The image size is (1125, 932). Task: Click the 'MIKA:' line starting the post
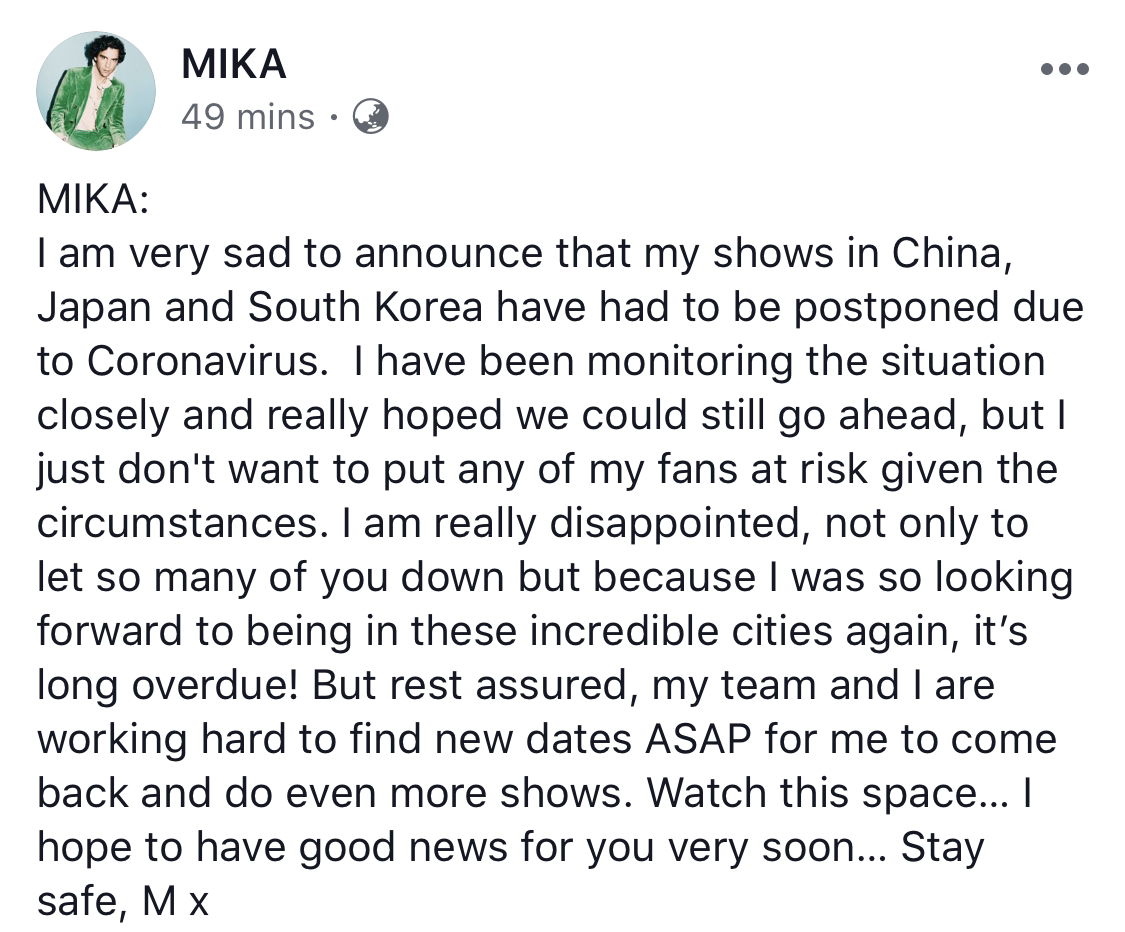coord(93,199)
